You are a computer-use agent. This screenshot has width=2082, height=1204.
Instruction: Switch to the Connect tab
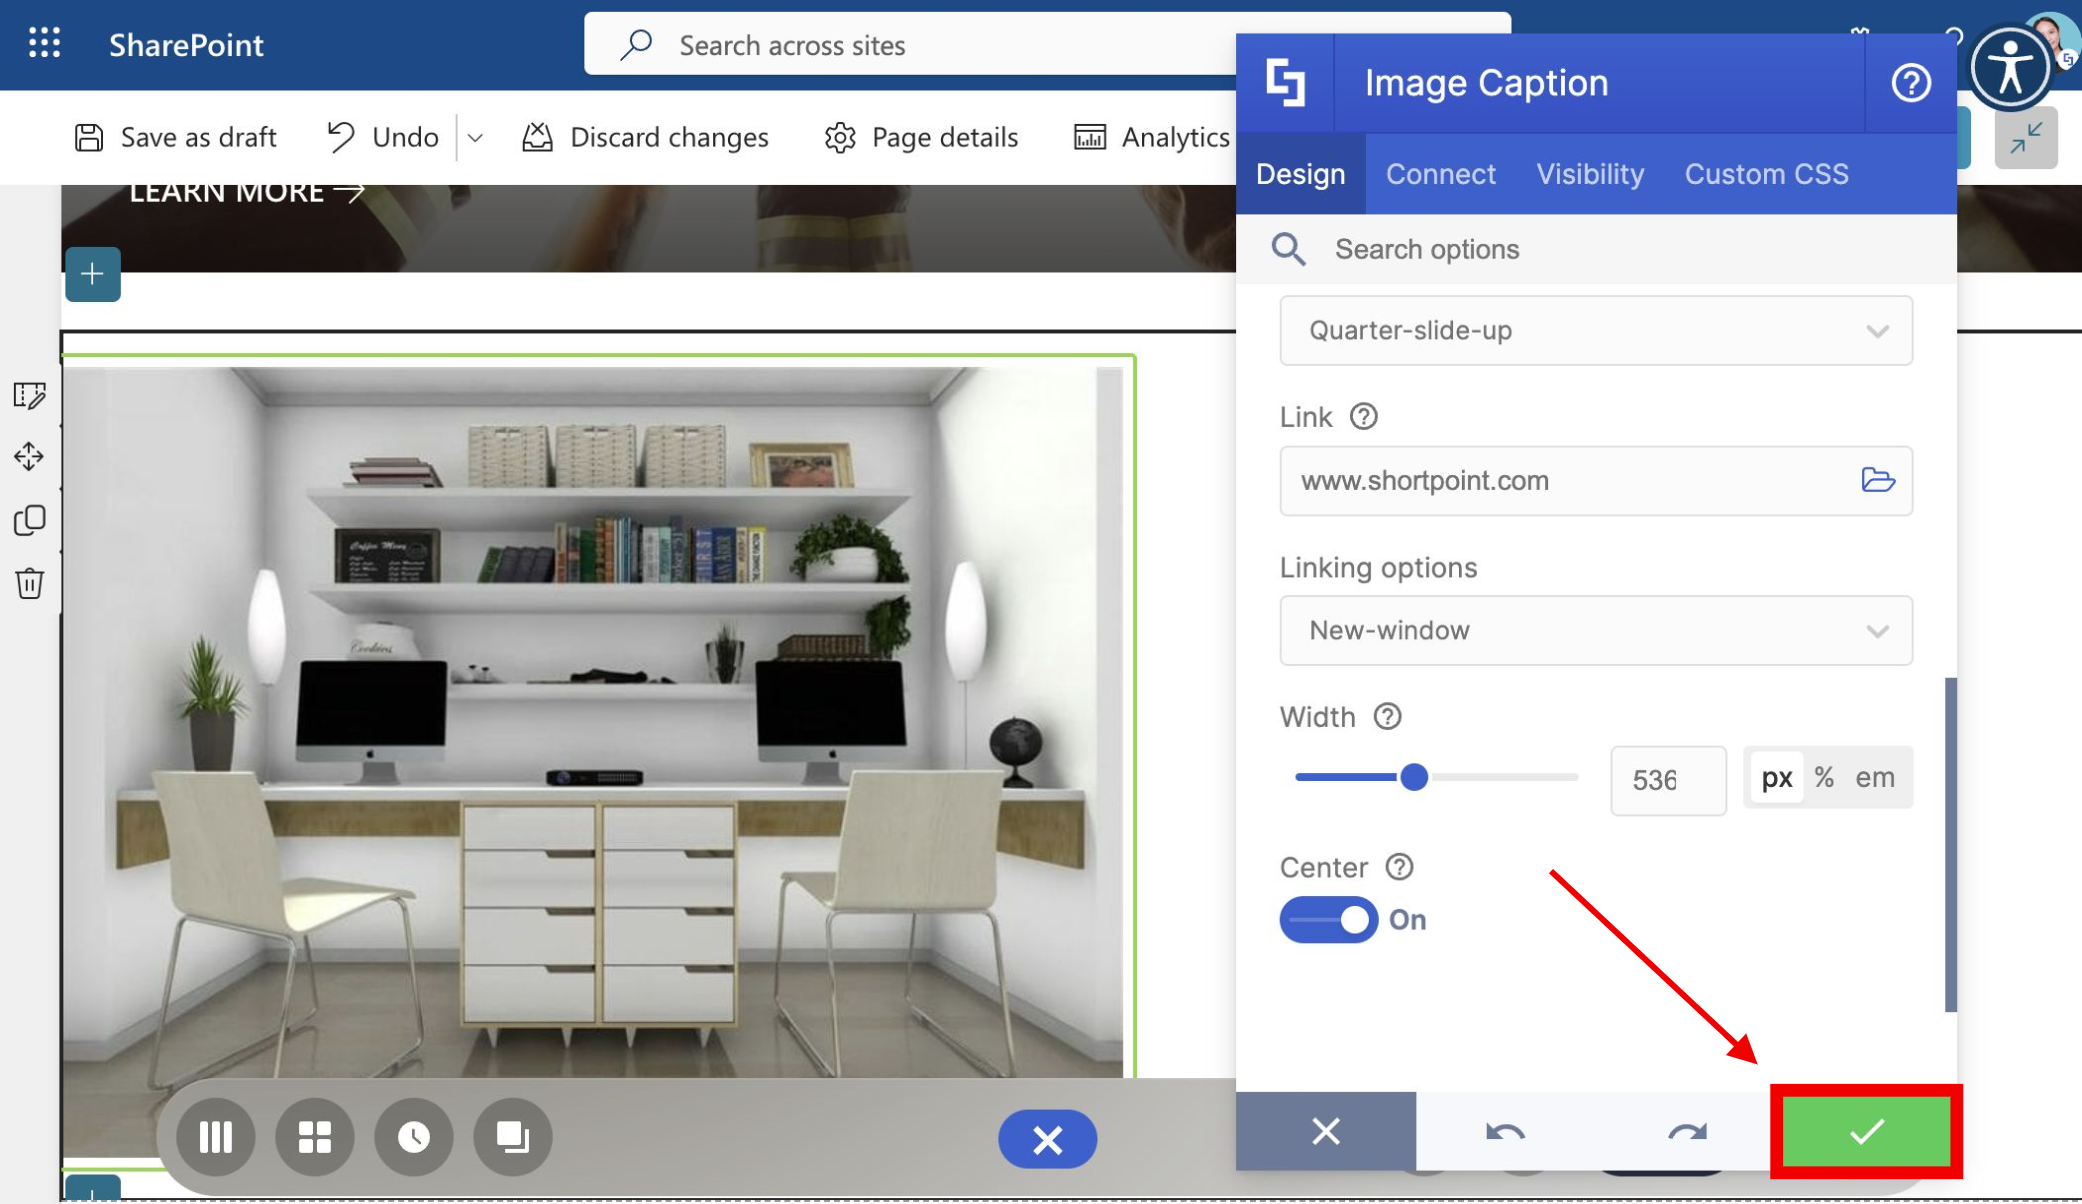[x=1440, y=174]
